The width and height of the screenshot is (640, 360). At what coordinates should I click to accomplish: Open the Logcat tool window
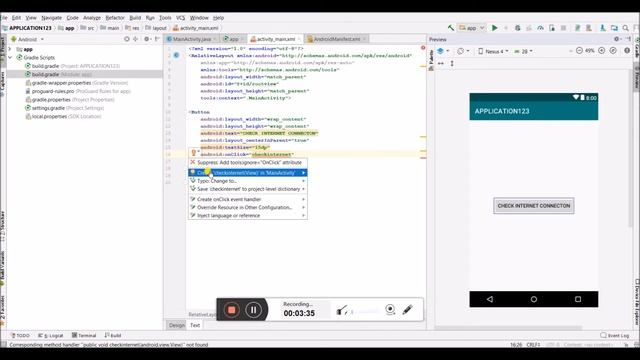tap(51, 336)
